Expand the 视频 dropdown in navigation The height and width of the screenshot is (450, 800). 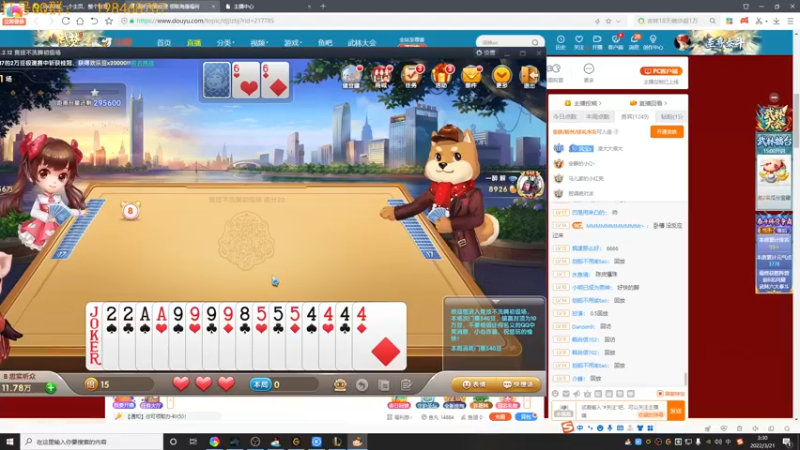point(259,43)
